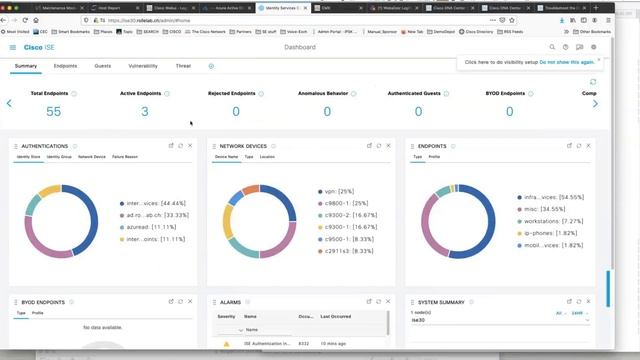Click the Cisco ISE logo
Screen dimensions: 640x360
pos(39,47)
